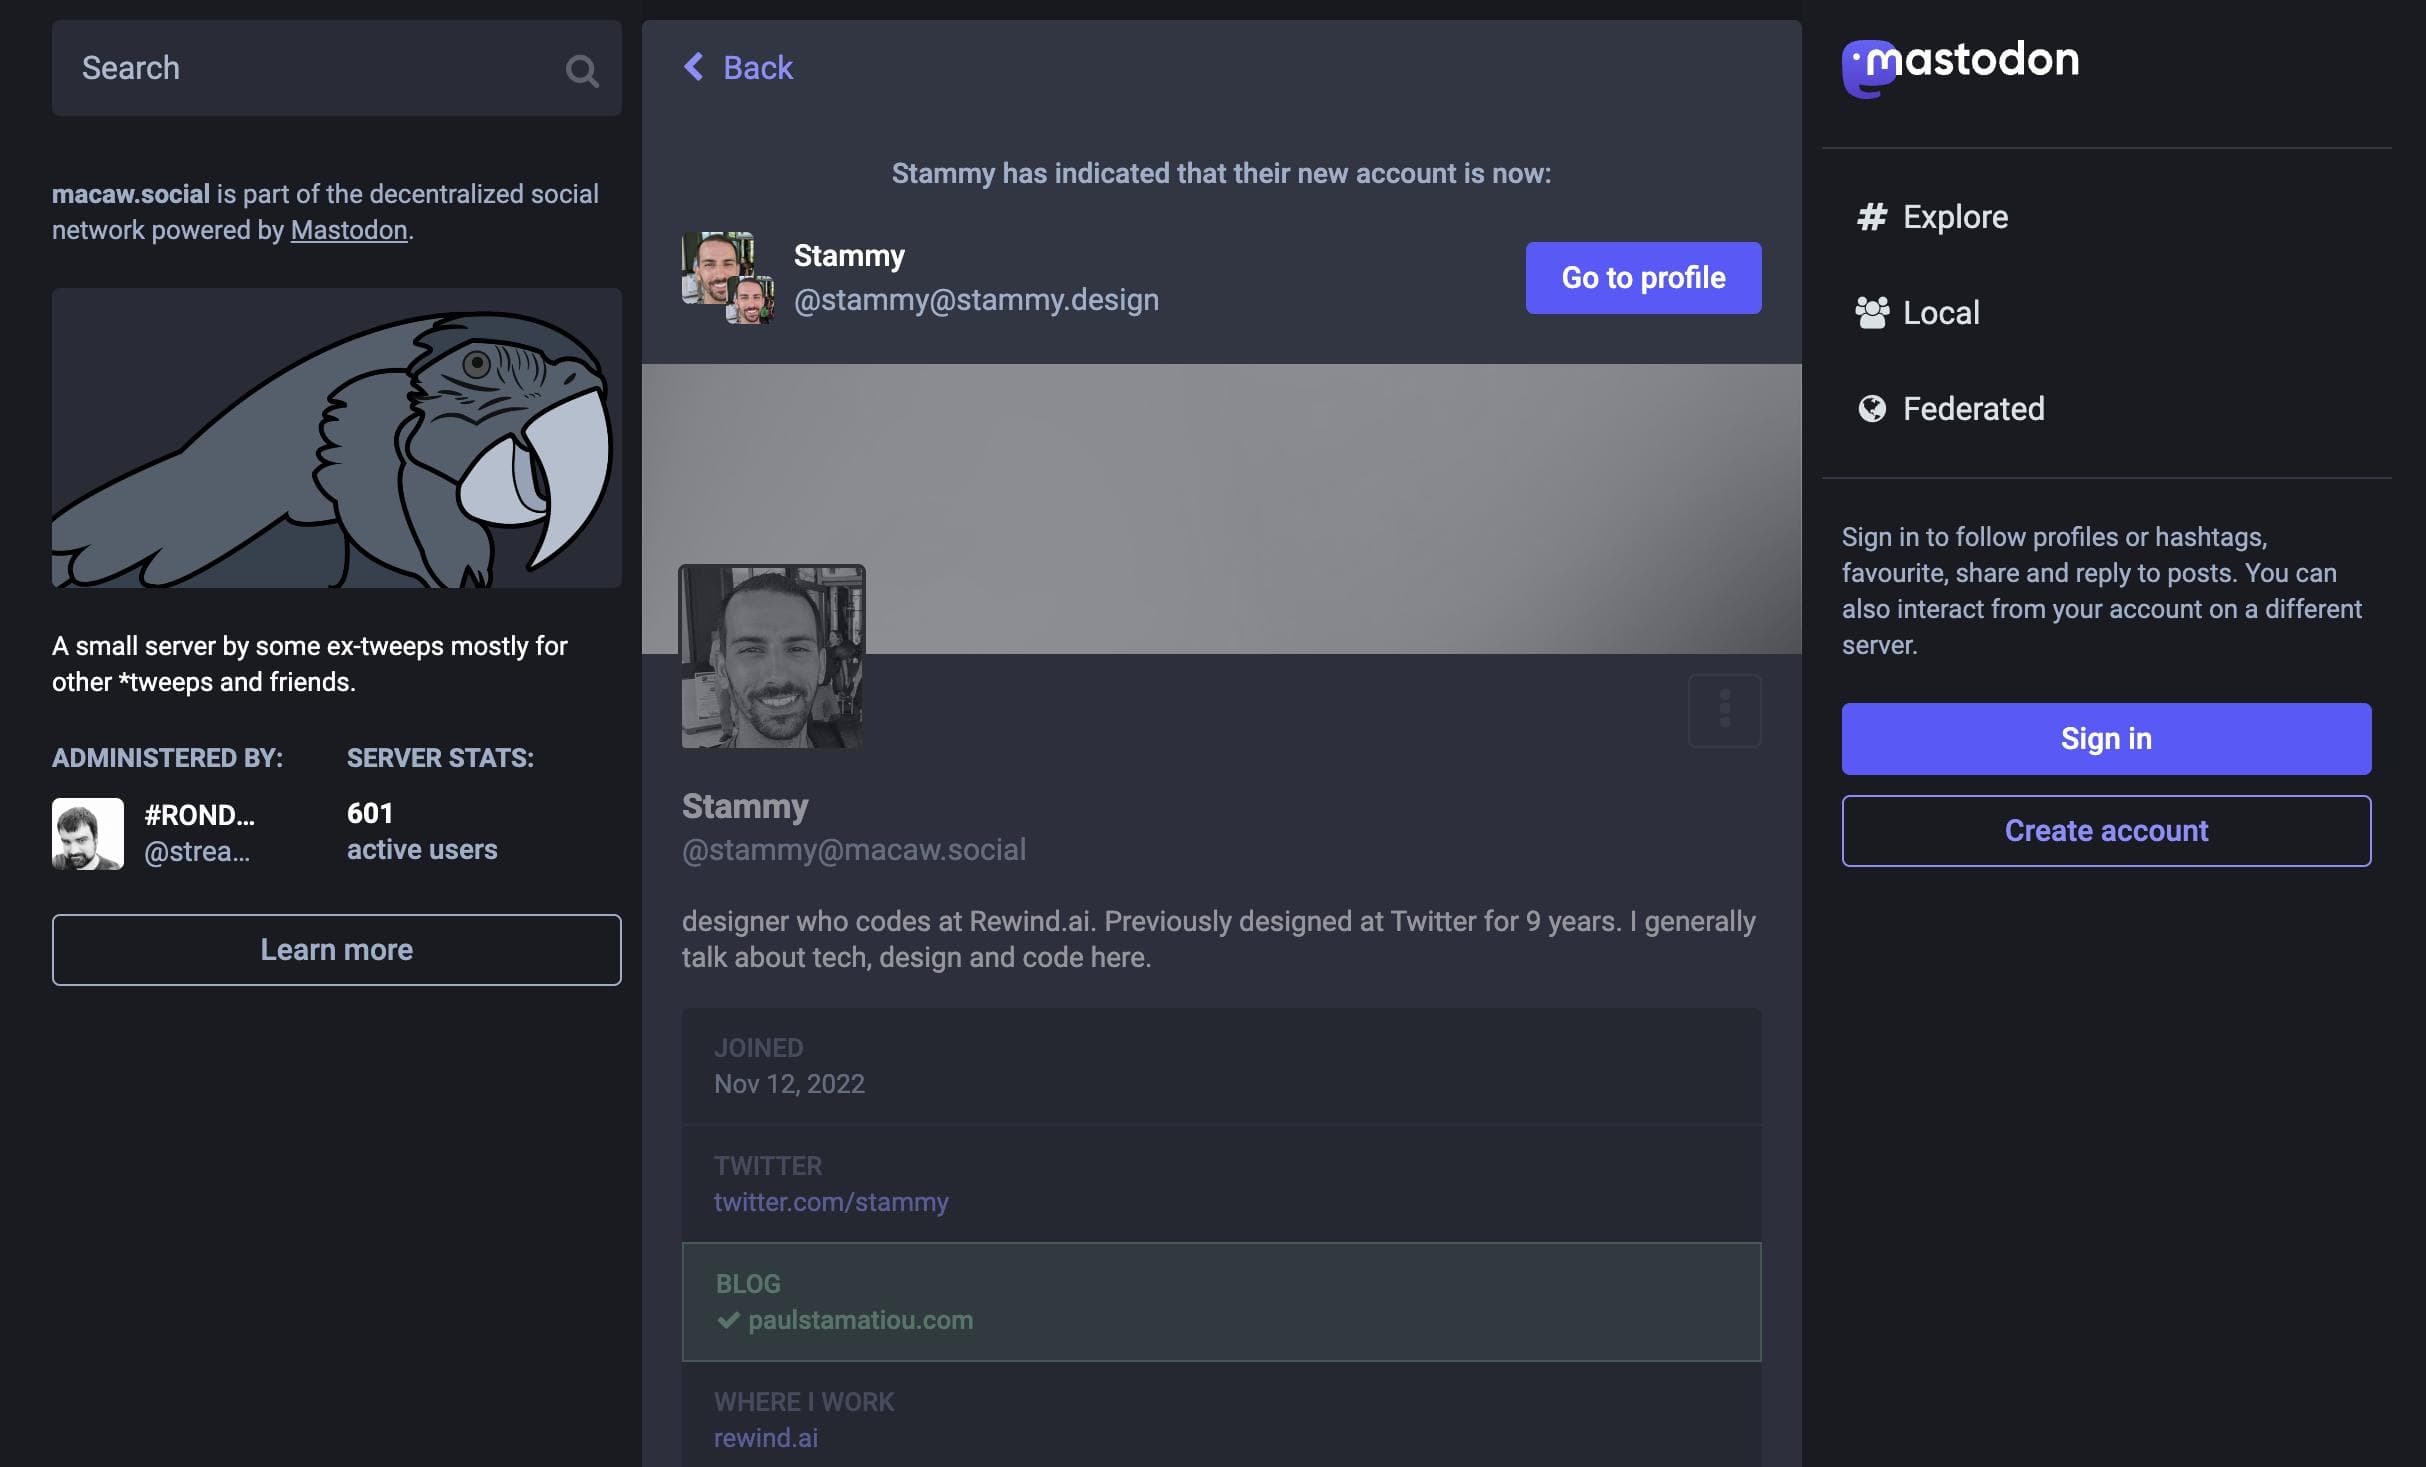
Task: Click the #ROND... admin name
Action: [x=199, y=815]
